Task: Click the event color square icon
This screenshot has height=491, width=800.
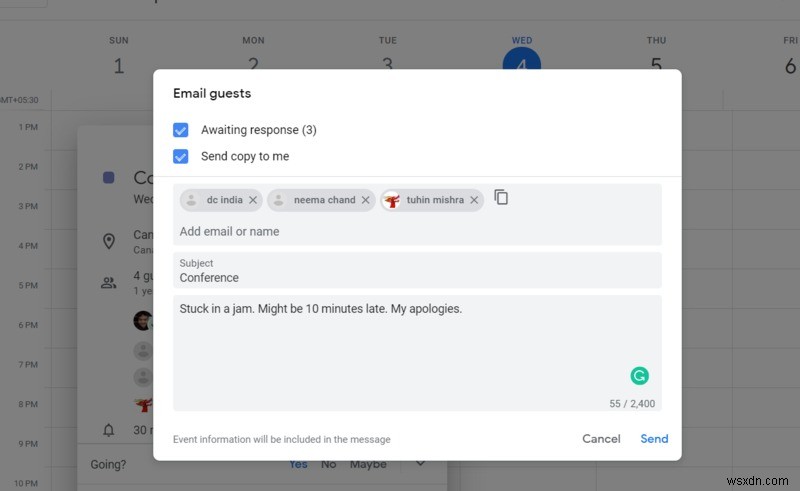Action: pyautogui.click(x=109, y=178)
